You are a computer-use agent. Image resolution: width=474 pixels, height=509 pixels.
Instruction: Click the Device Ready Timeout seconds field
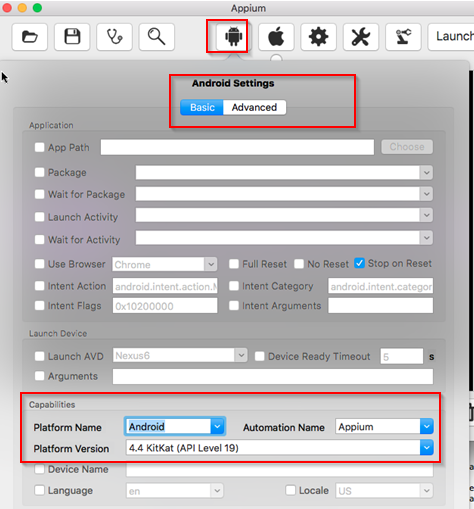(402, 356)
